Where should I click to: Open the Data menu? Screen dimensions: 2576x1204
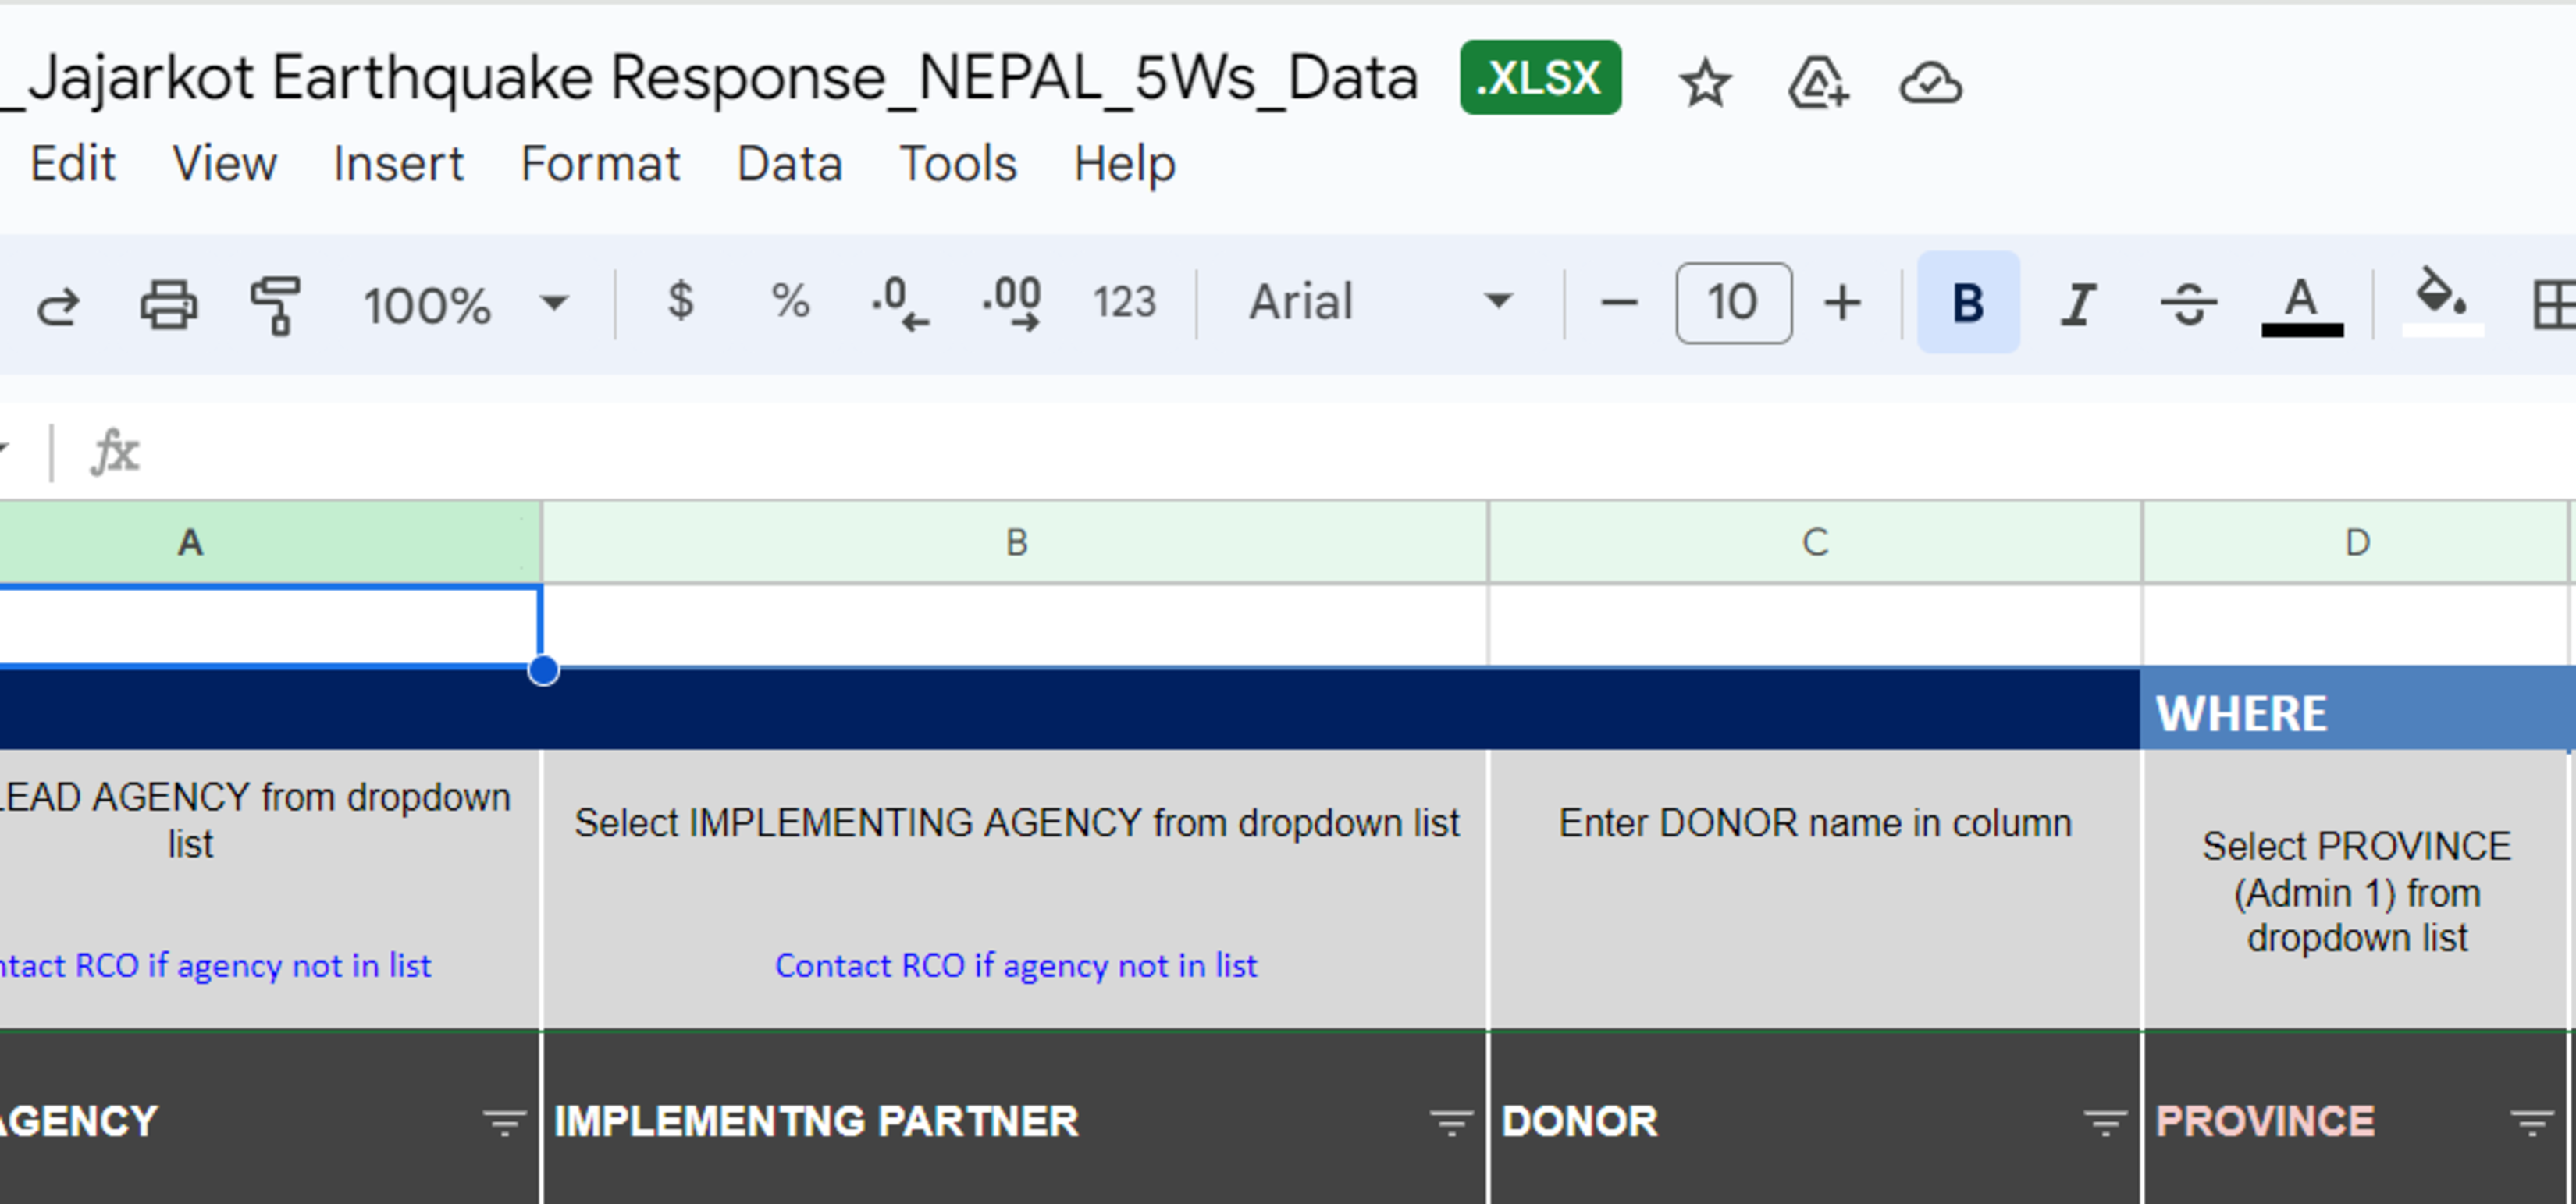point(789,163)
